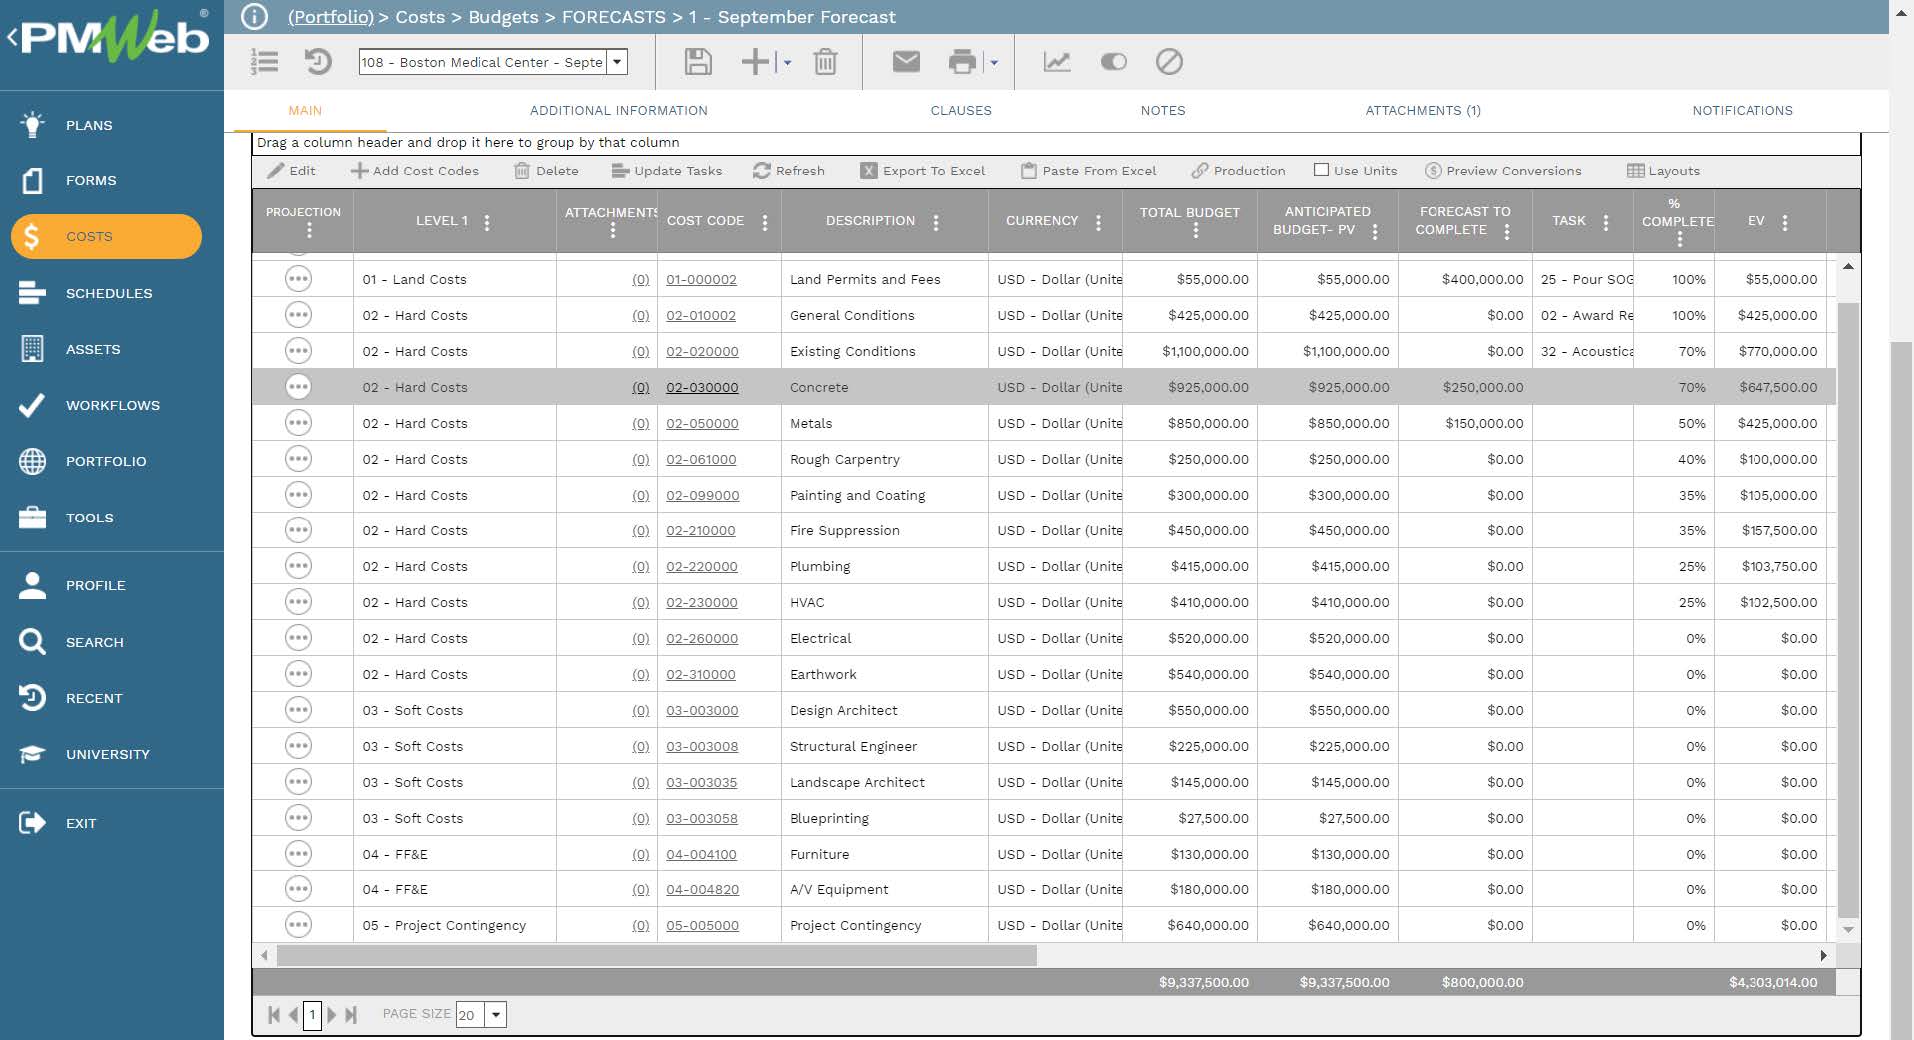Click the printer icon
Viewport: 1914px width, 1040px height.
click(961, 62)
